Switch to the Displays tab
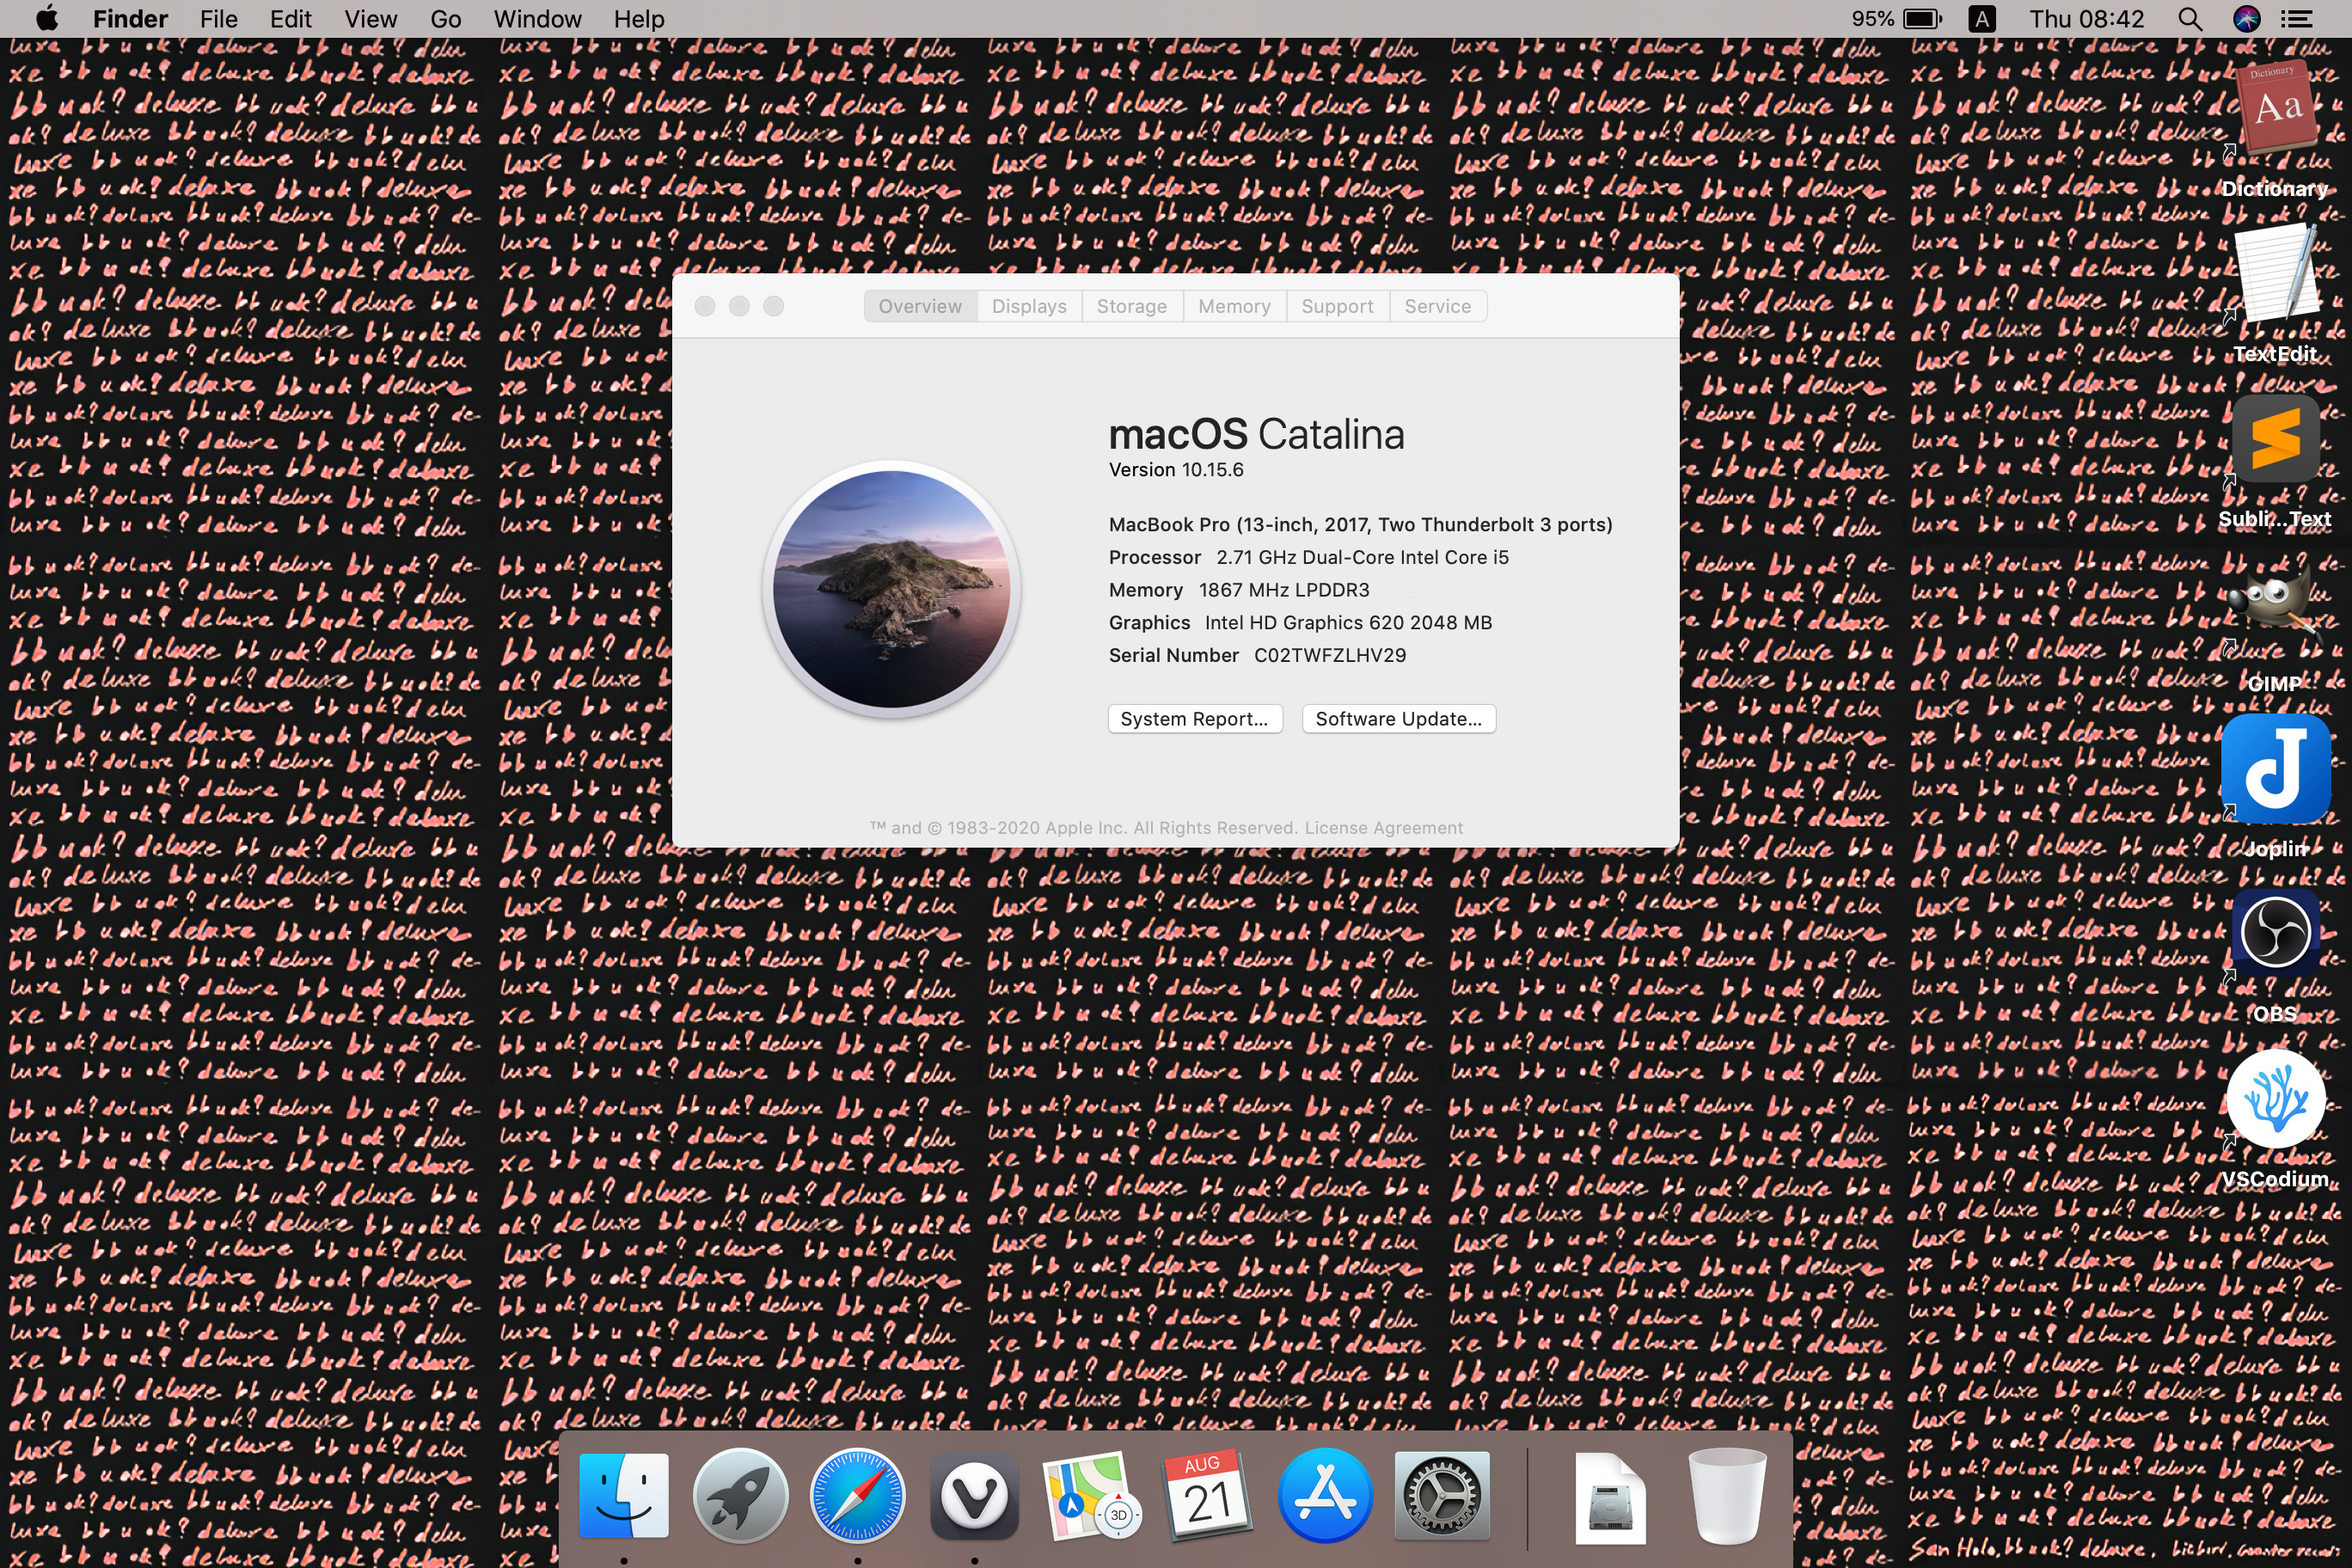Viewport: 2352px width, 1568px height. point(1028,306)
